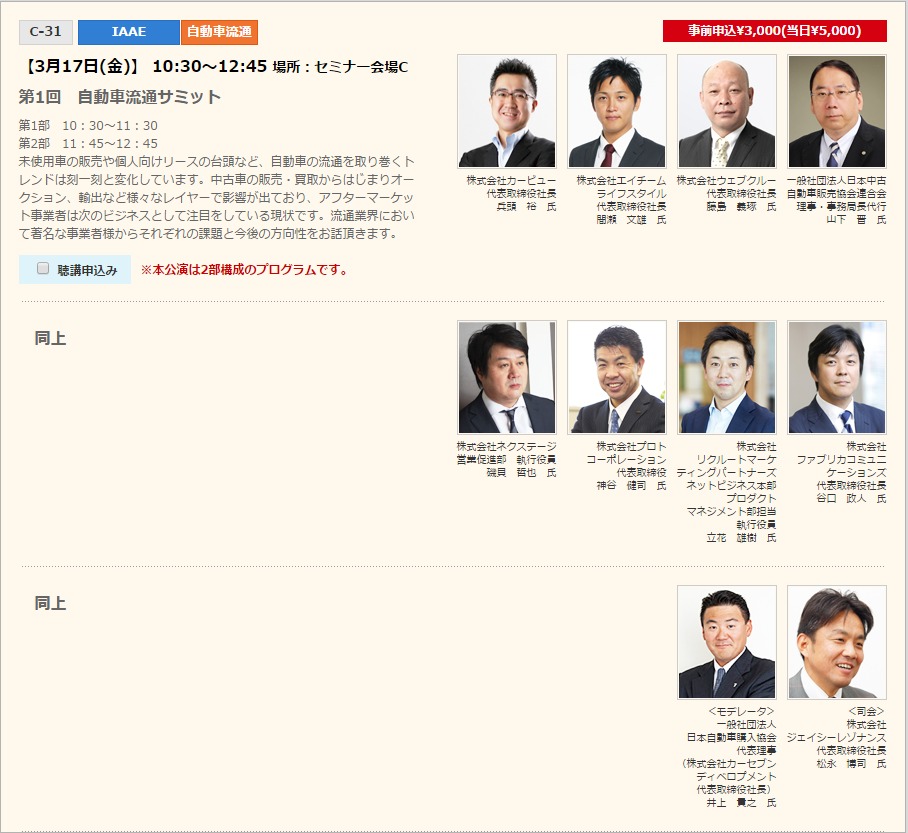Viewport: 908px width, 833px height.
Task: Click the caption line ジェイシーレゾナンス
Action: 836,738
